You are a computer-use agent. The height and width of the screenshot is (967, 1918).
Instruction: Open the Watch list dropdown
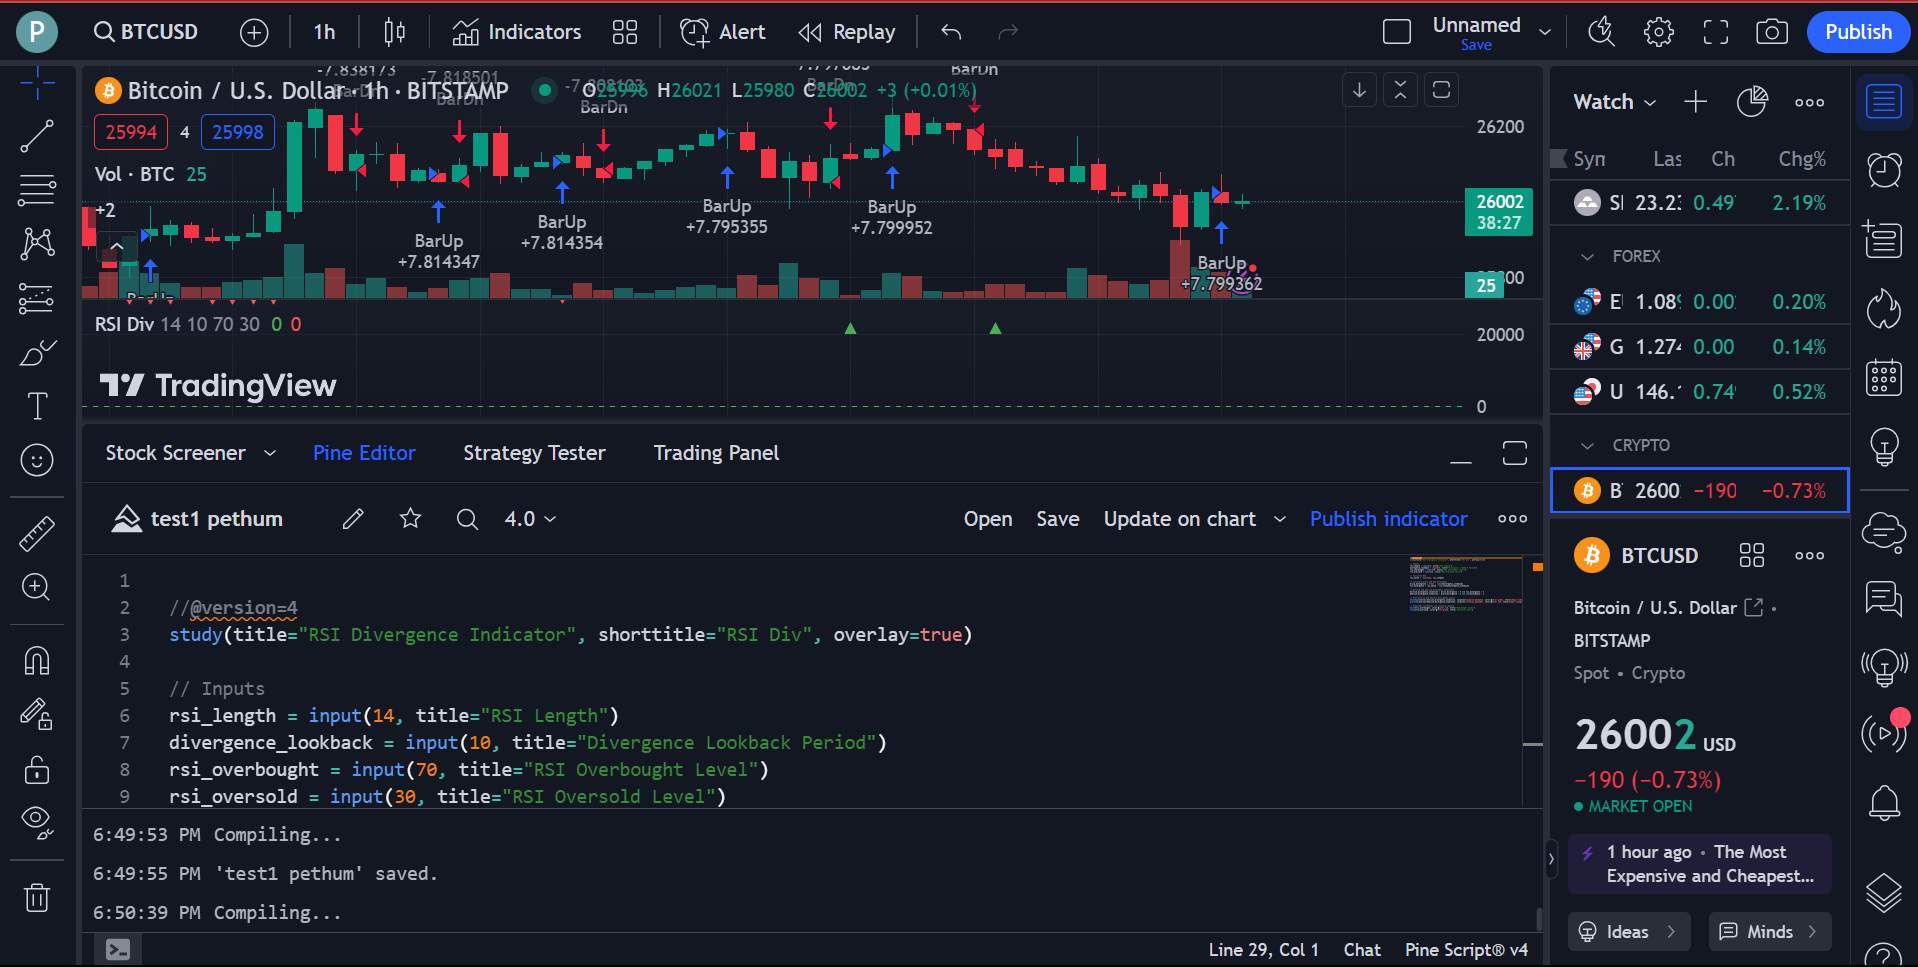coord(1614,102)
